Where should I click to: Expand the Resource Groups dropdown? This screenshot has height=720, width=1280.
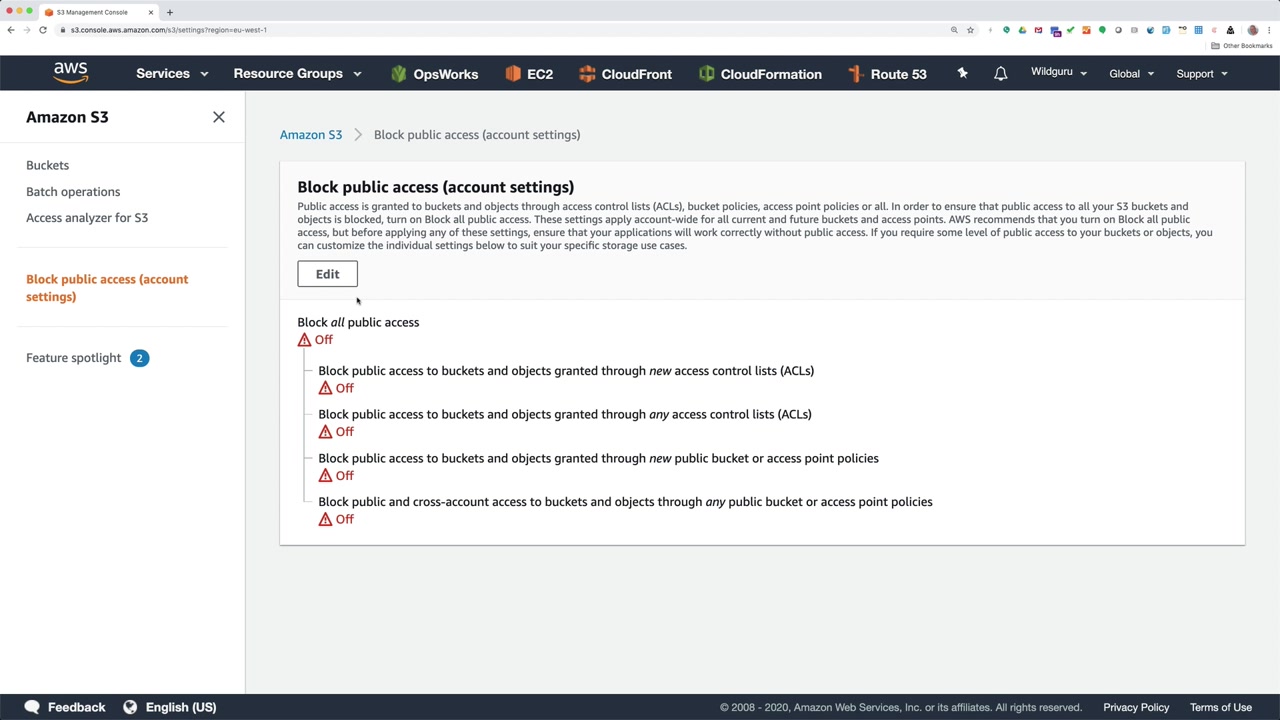click(x=297, y=74)
